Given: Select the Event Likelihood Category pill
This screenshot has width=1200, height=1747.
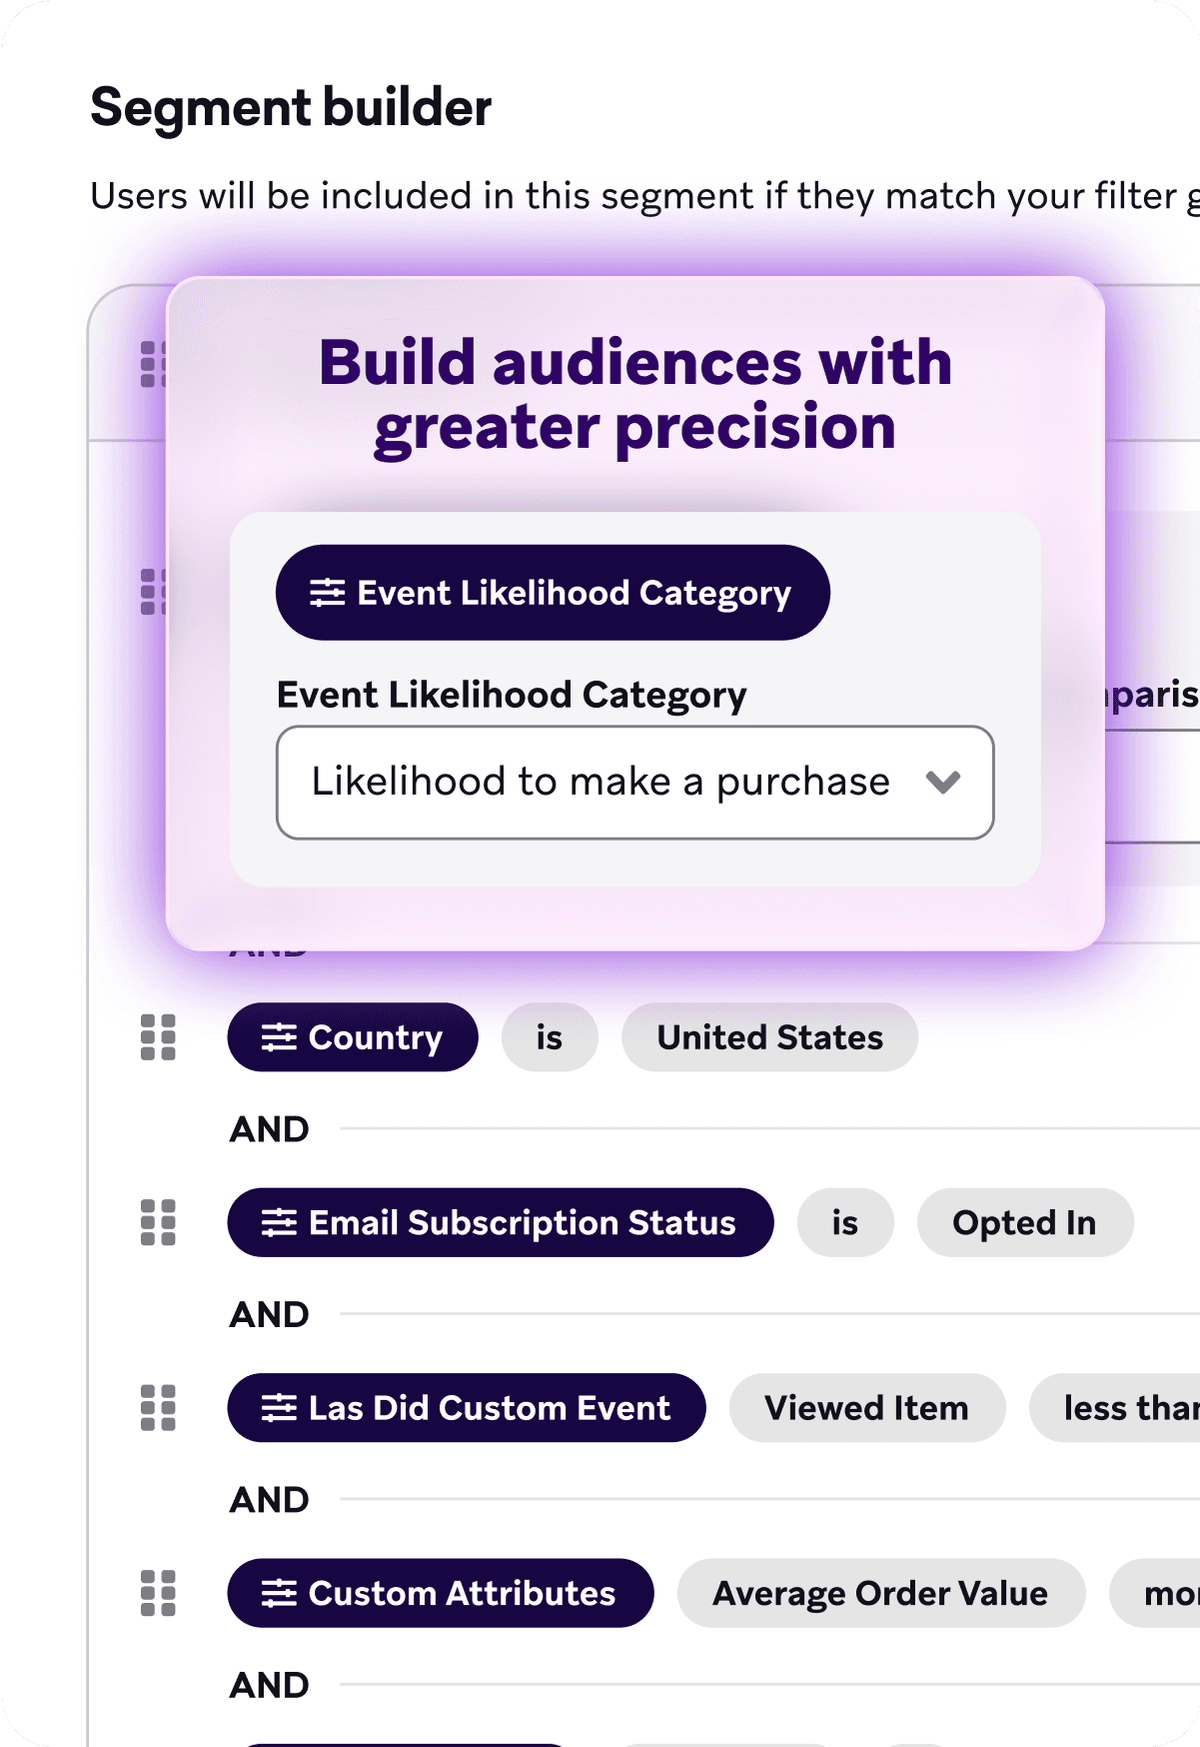Looking at the screenshot, I should pyautogui.click(x=552, y=593).
